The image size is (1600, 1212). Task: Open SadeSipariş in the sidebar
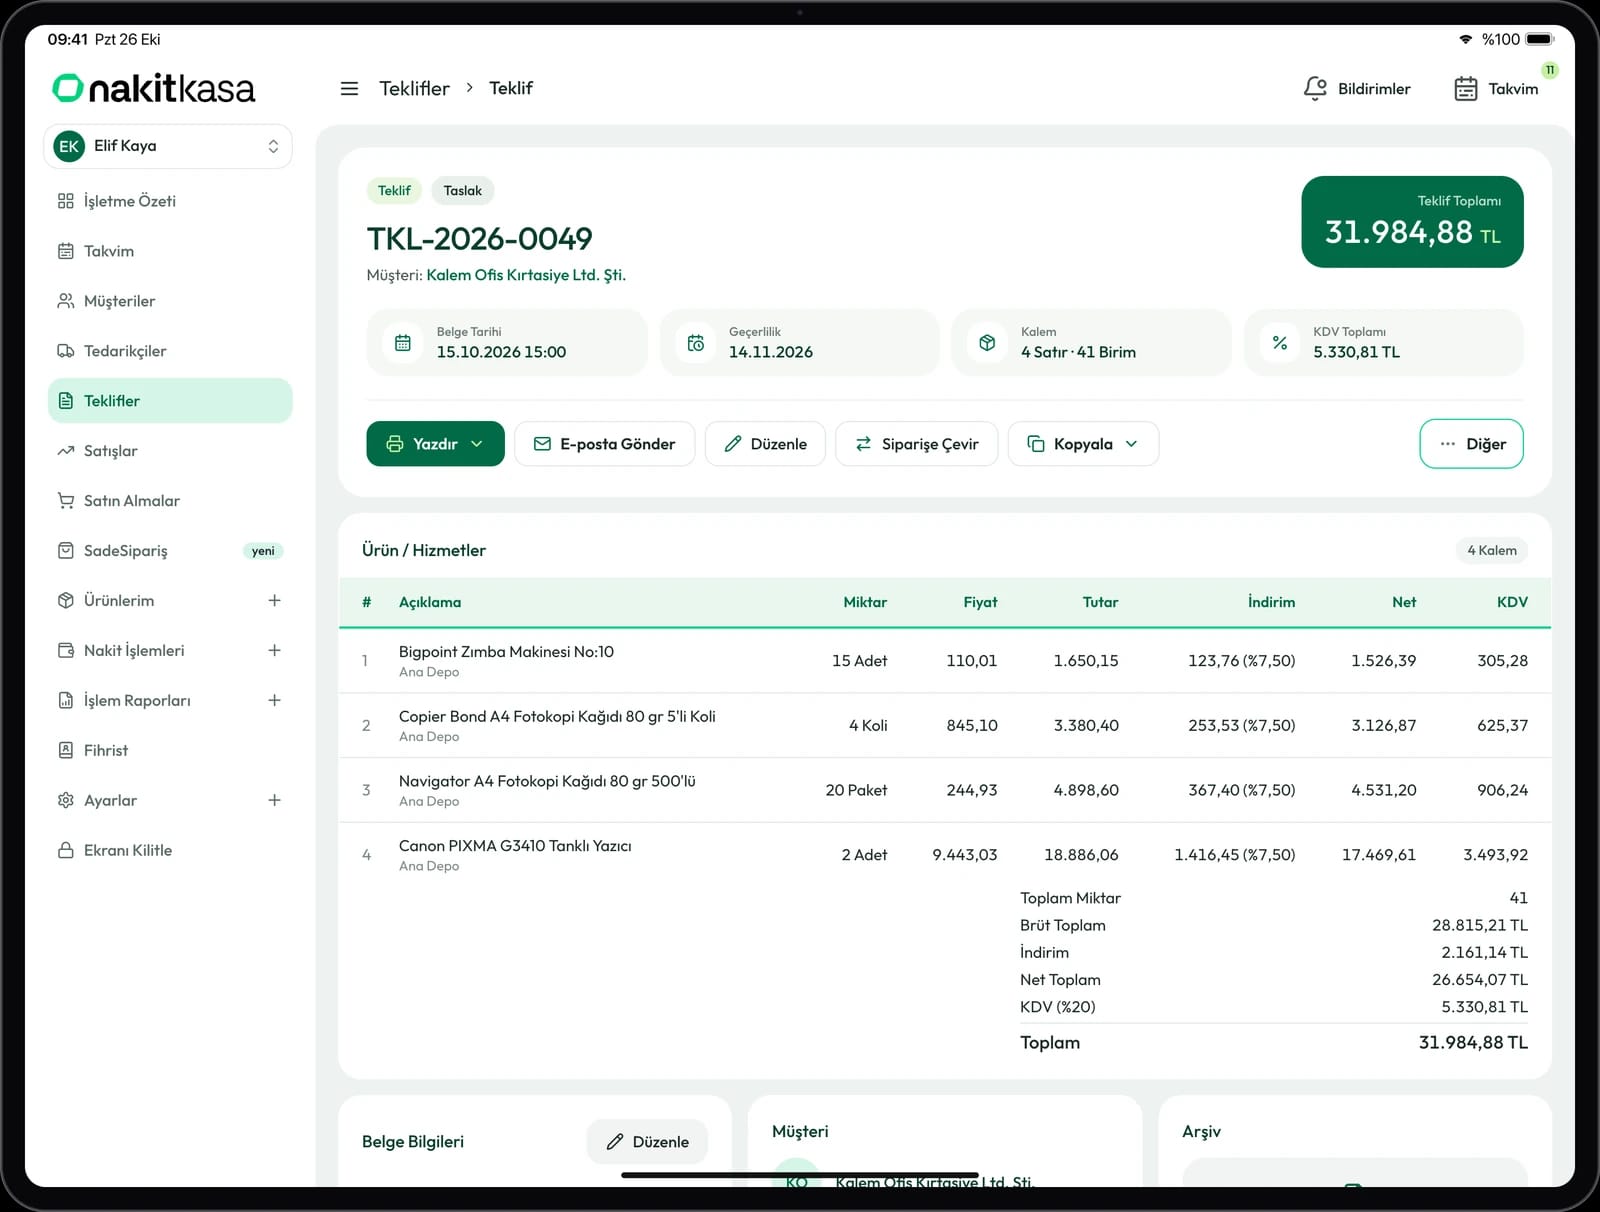[170, 551]
